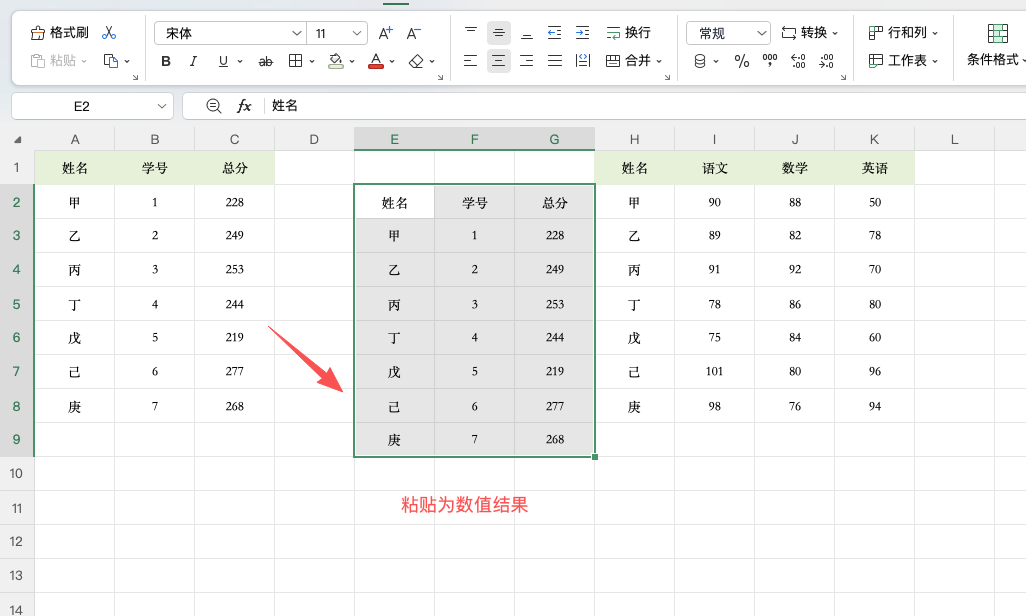Justify text alignment
Image resolution: width=1026 pixels, height=616 pixels.
(555, 61)
